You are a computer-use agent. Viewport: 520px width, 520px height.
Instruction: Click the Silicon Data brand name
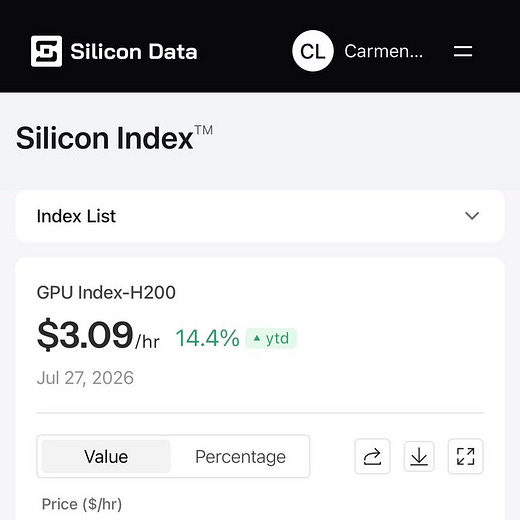134,52
